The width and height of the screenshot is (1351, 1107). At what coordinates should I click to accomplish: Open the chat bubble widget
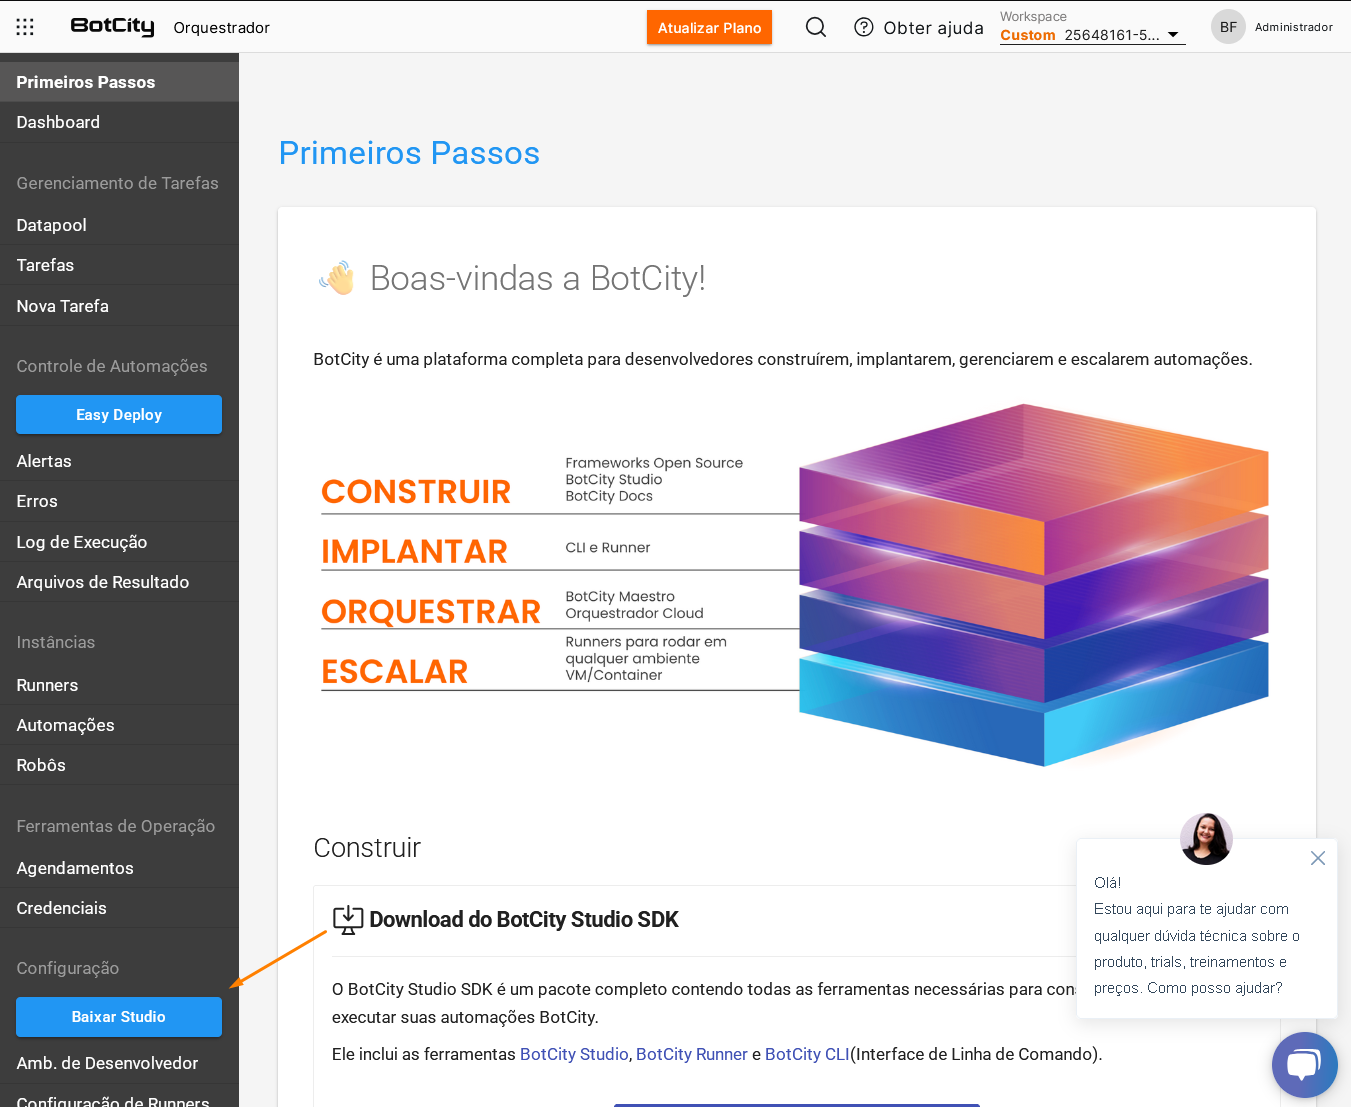tap(1304, 1065)
